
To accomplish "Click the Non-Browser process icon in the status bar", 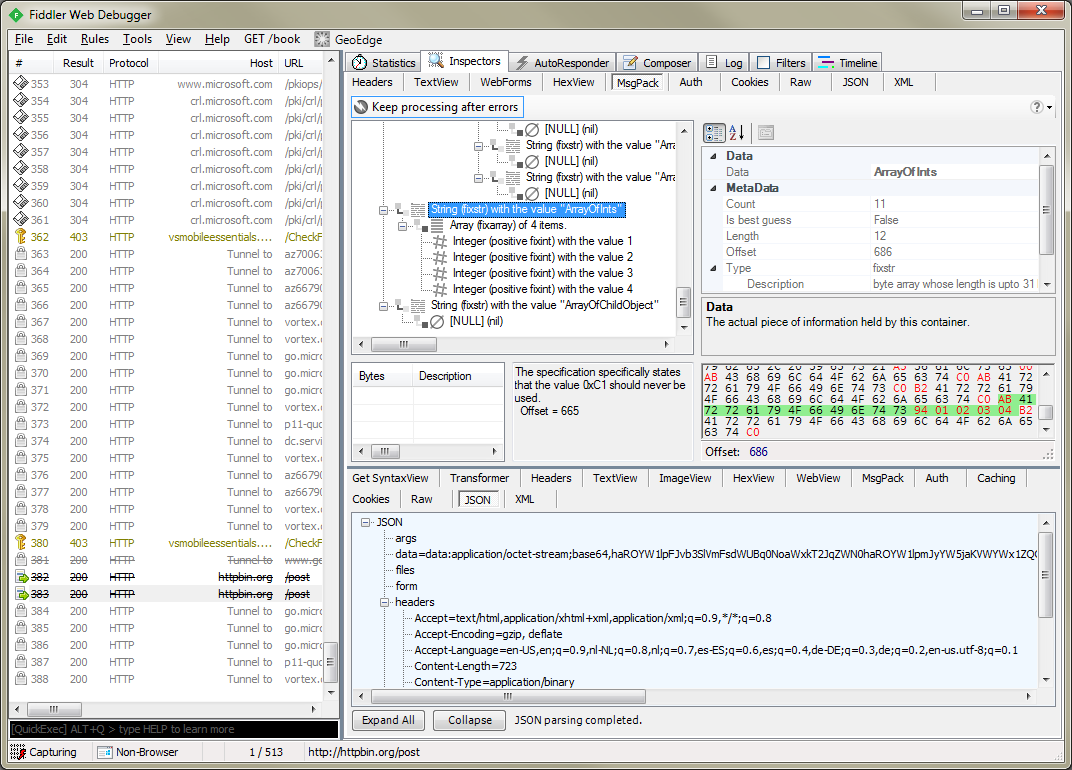I will [105, 752].
